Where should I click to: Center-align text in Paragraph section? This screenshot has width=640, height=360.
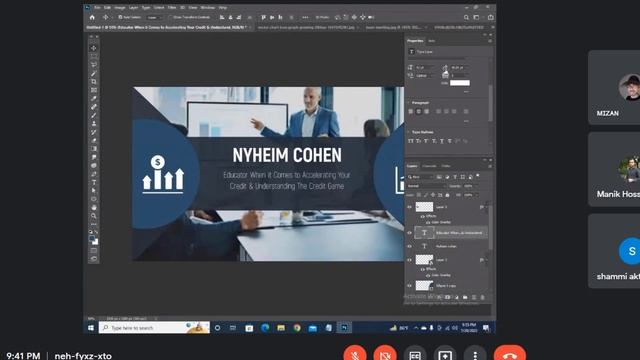(418, 111)
